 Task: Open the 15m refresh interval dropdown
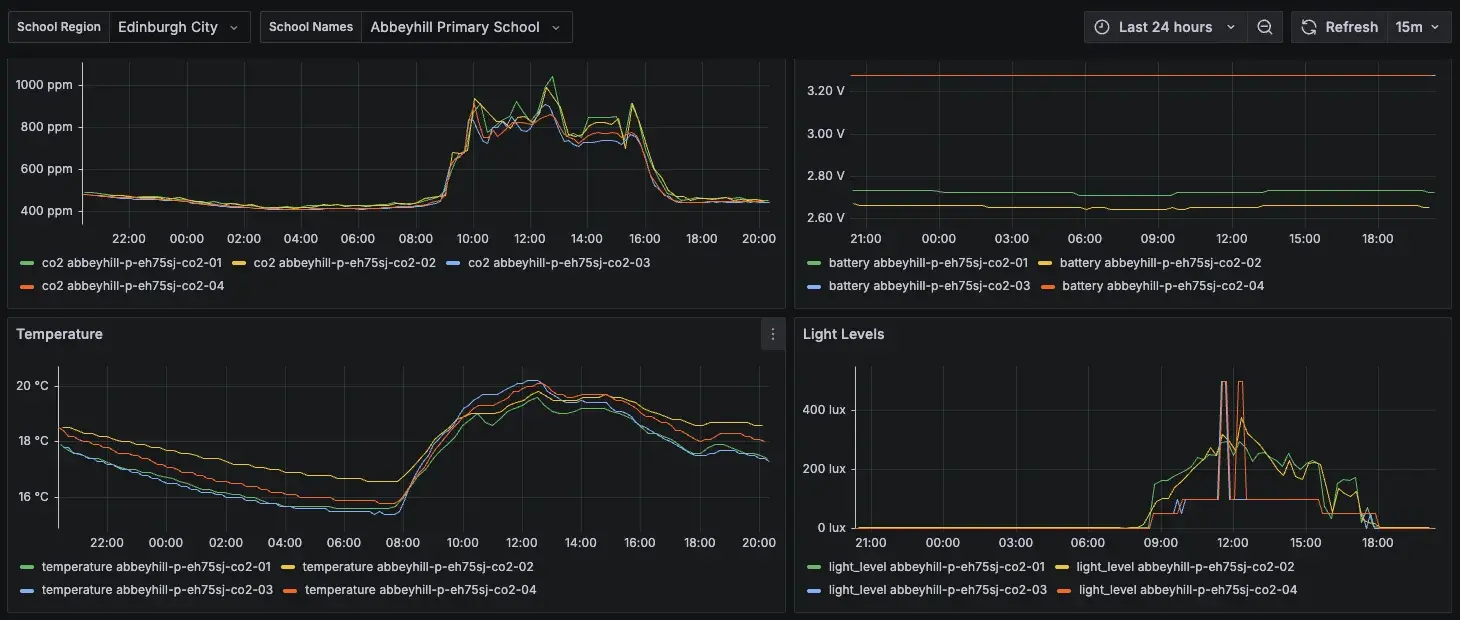[1418, 27]
